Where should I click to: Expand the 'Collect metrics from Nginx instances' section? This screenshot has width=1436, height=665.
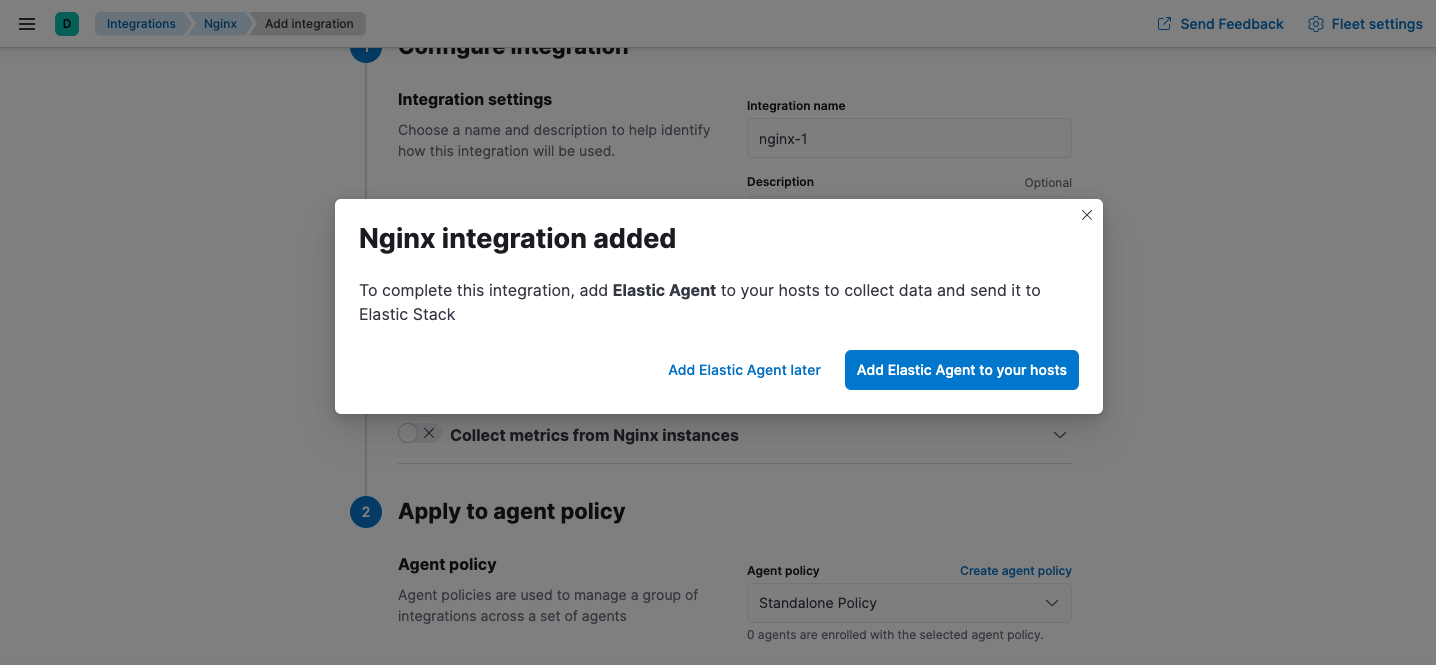pyautogui.click(x=1059, y=434)
